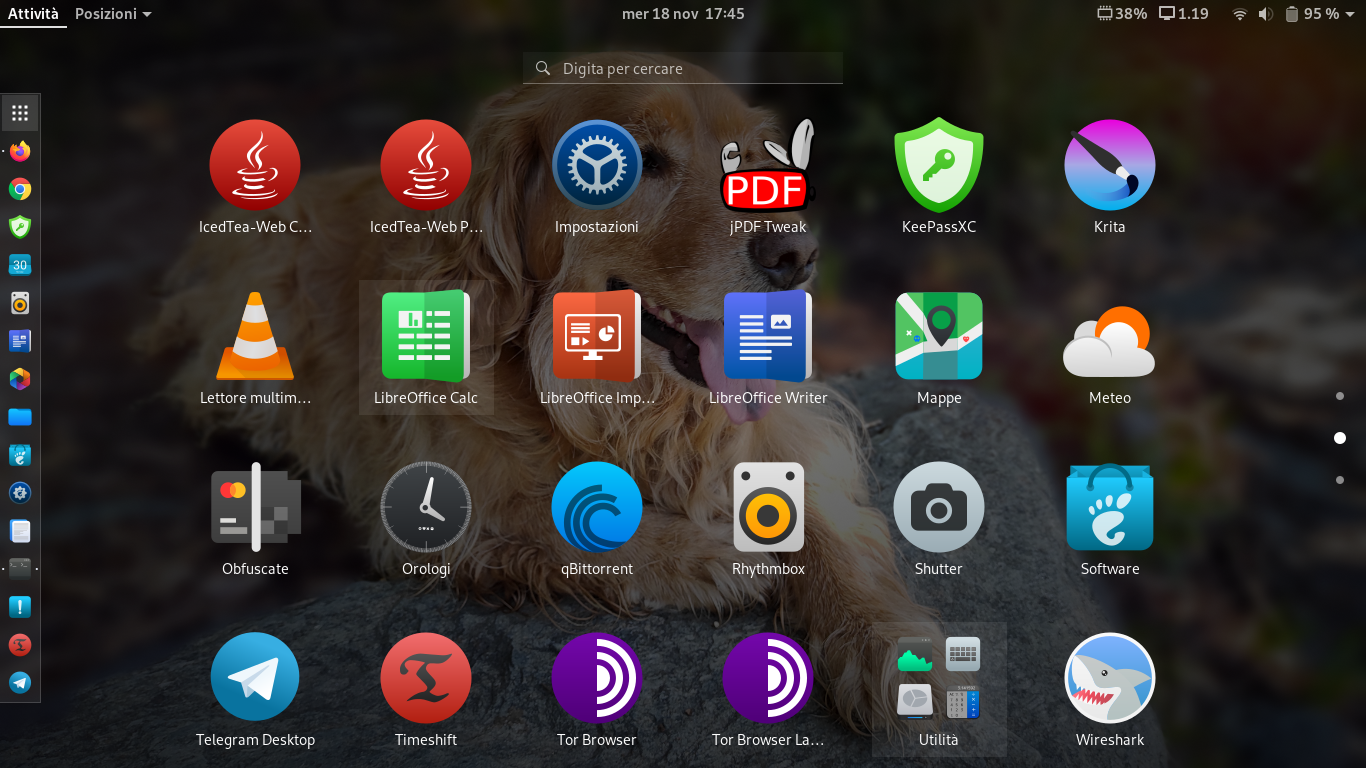
Task: Open Timeshift in the dock
Action: click(20, 645)
